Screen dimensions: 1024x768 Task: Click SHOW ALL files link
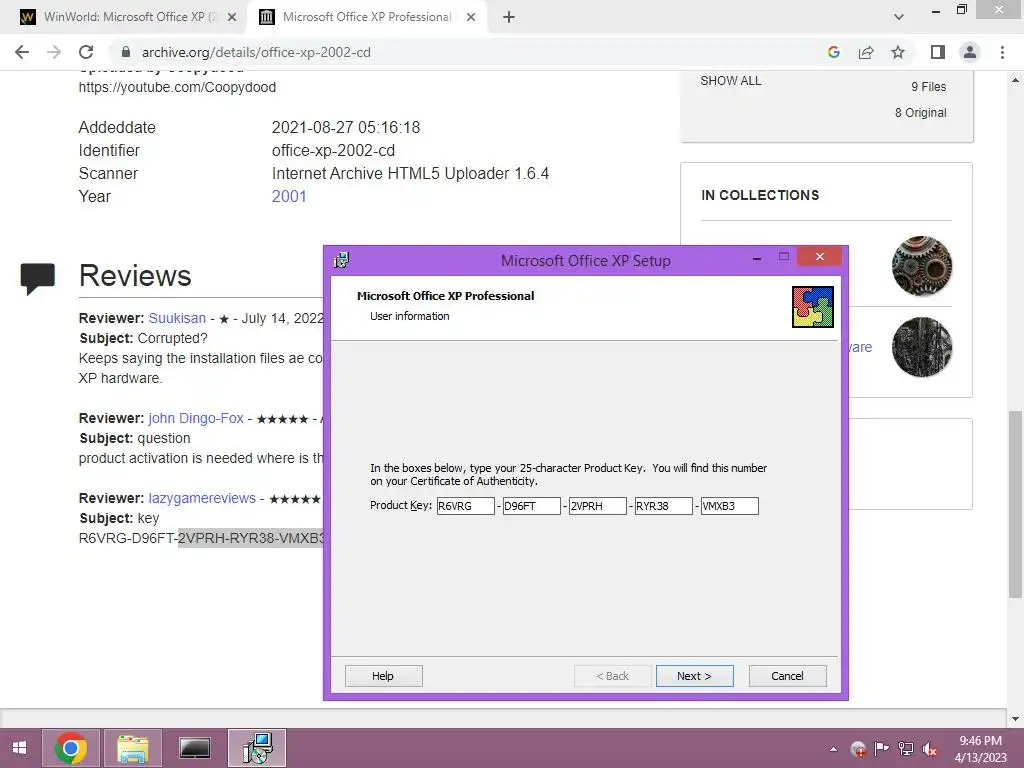click(731, 81)
